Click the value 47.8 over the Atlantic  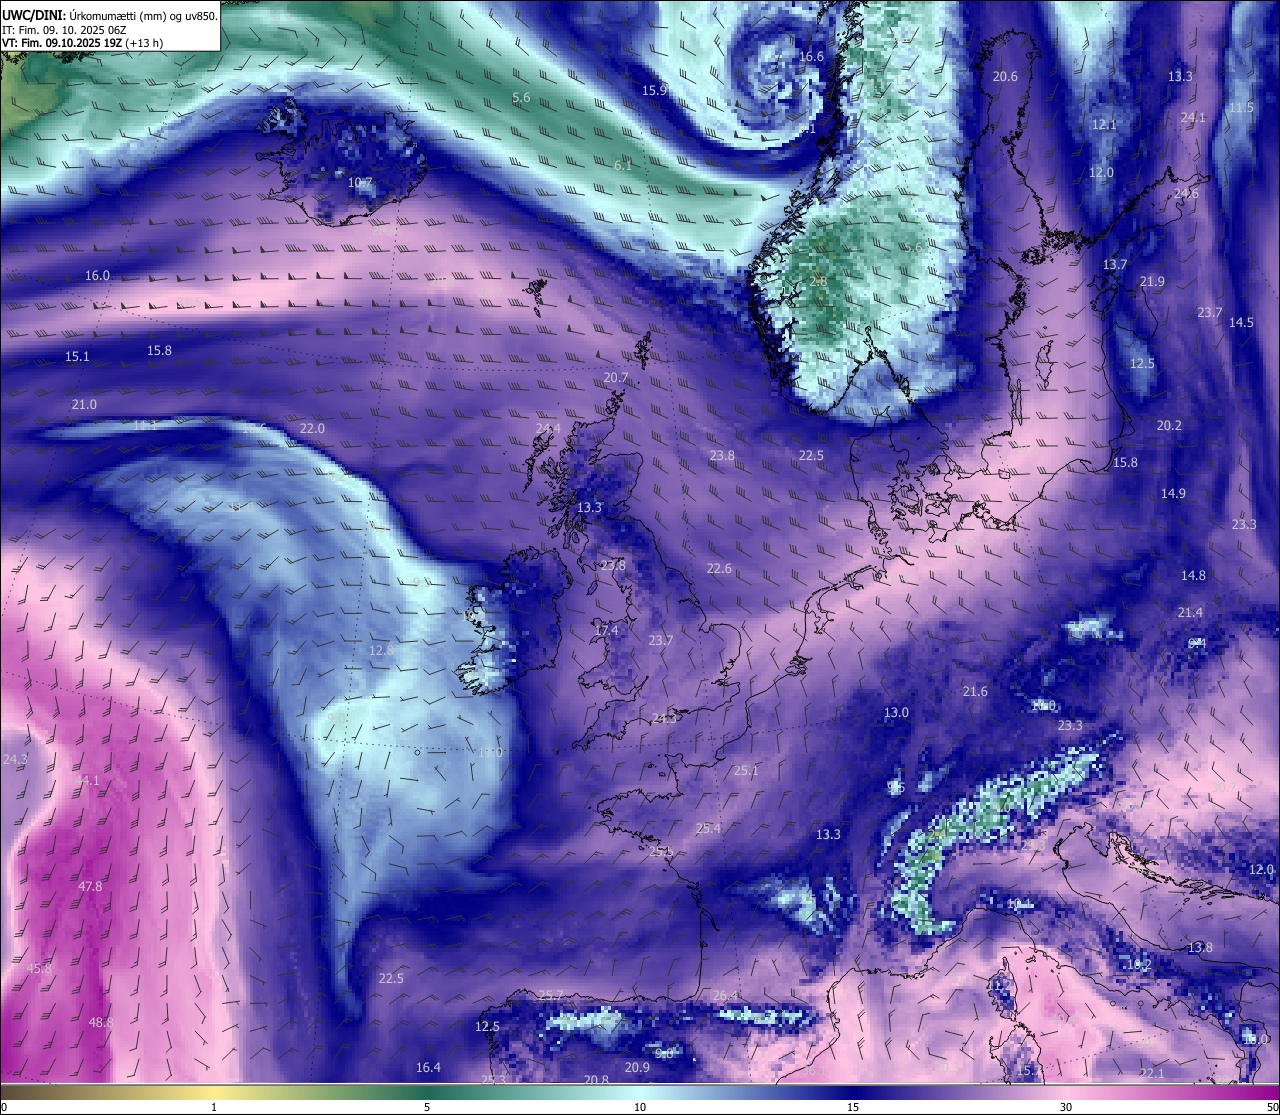(90, 887)
